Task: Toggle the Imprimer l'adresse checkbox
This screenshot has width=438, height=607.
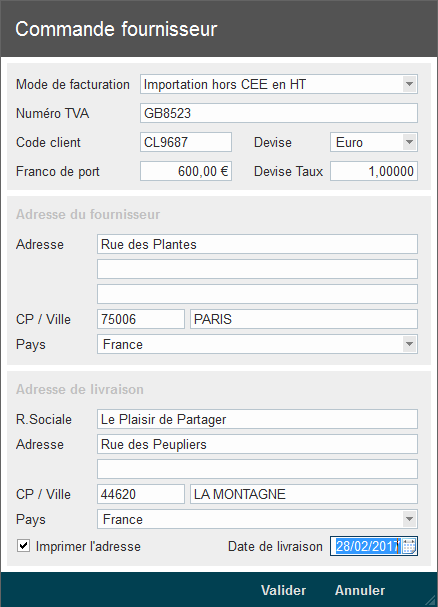Action: tap(23, 546)
